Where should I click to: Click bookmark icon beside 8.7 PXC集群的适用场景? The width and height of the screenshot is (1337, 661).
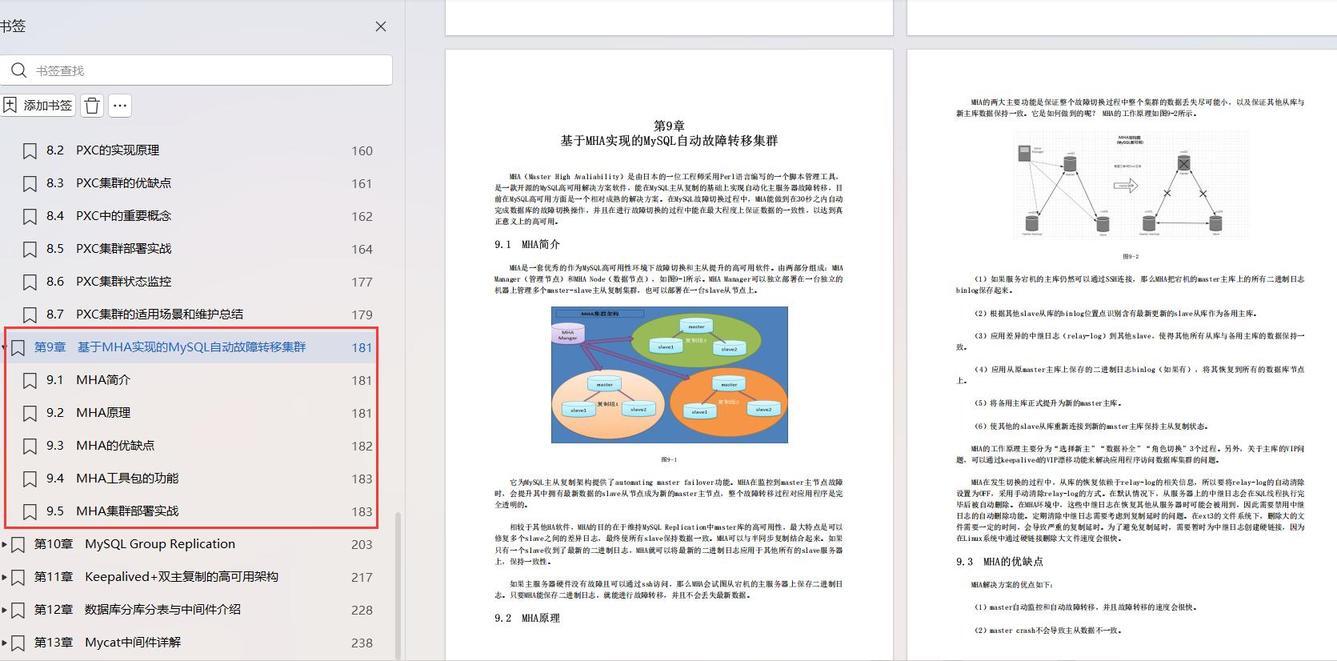pos(30,315)
